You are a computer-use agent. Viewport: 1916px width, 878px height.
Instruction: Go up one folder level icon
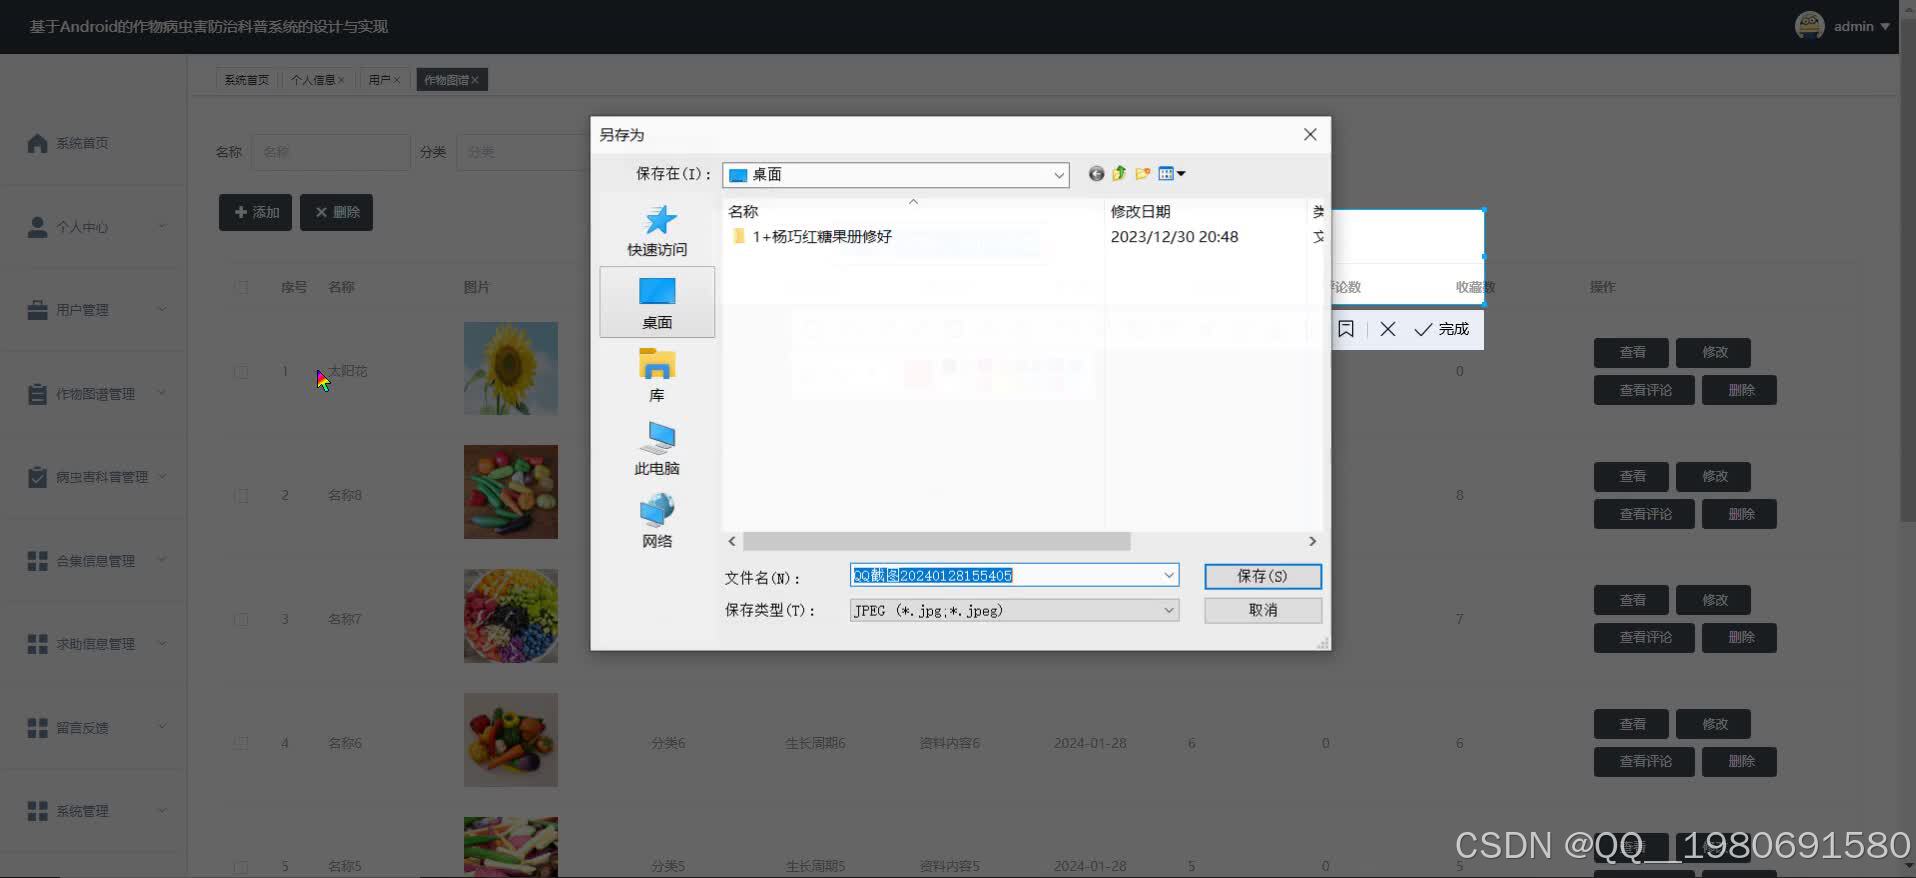click(1119, 174)
